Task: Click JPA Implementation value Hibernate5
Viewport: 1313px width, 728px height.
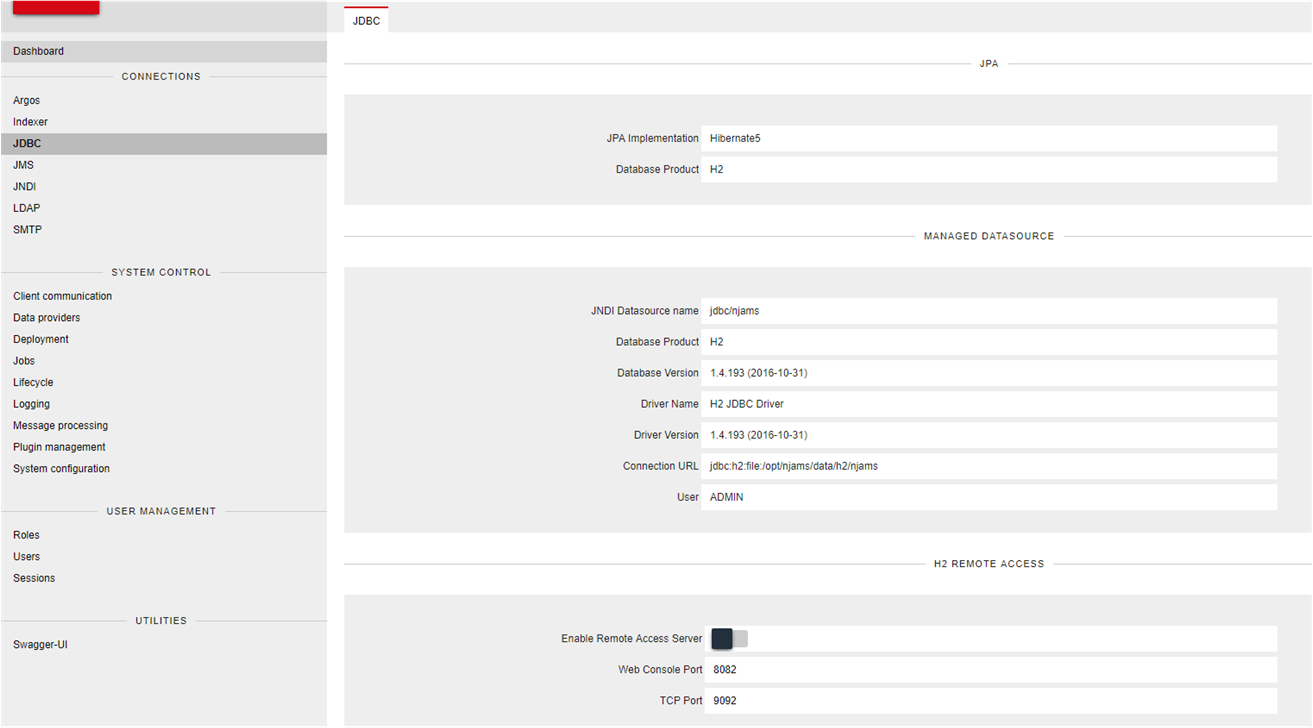Action: (989, 138)
